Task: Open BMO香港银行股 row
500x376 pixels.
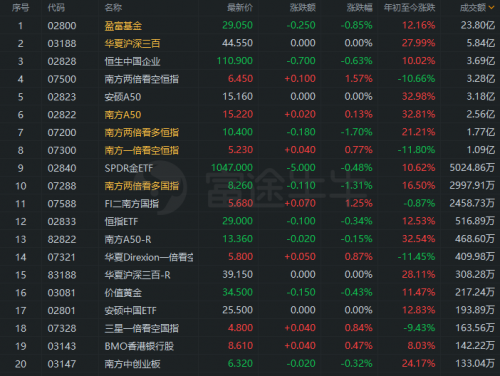Action: [x=250, y=346]
